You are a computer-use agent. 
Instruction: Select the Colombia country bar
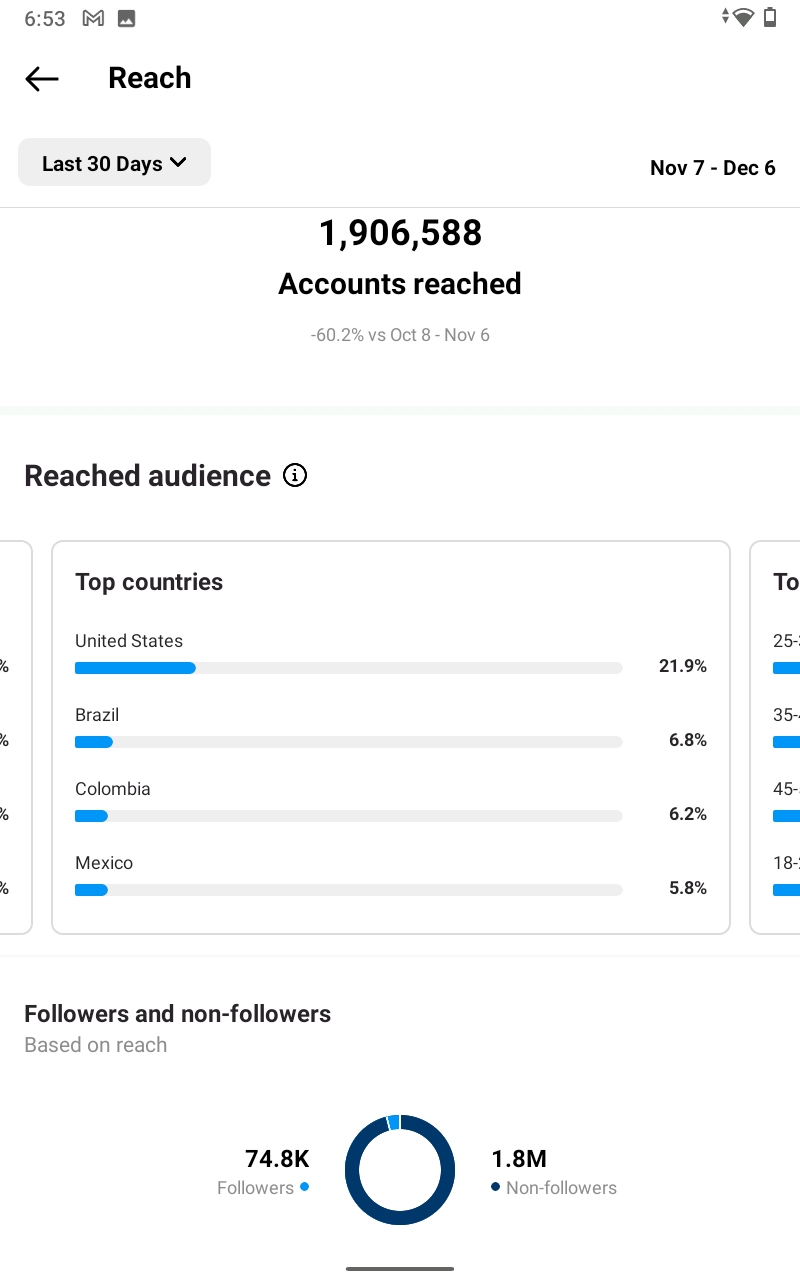(349, 816)
